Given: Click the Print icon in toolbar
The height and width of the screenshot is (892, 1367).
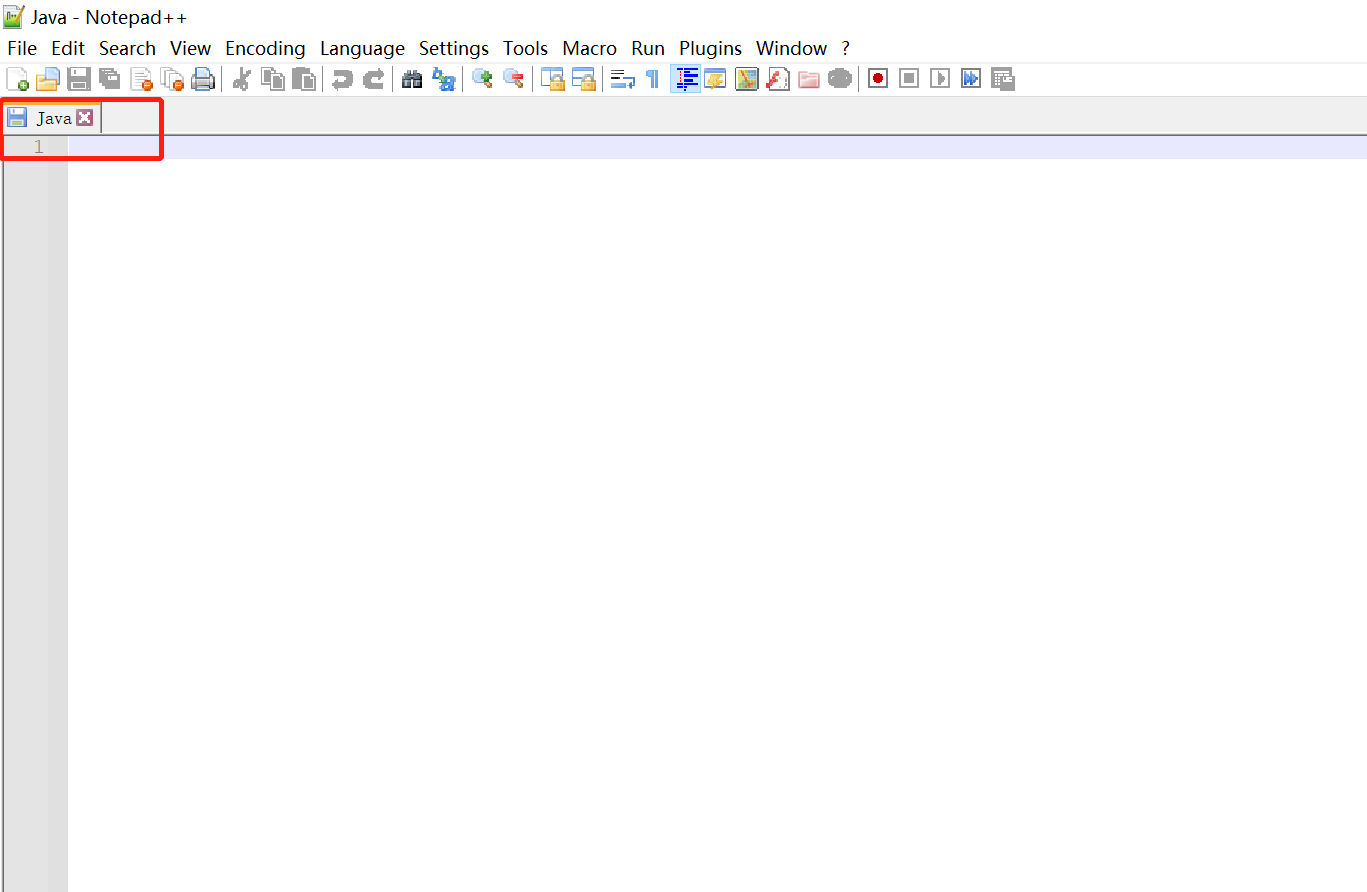Looking at the screenshot, I should pyautogui.click(x=203, y=79).
